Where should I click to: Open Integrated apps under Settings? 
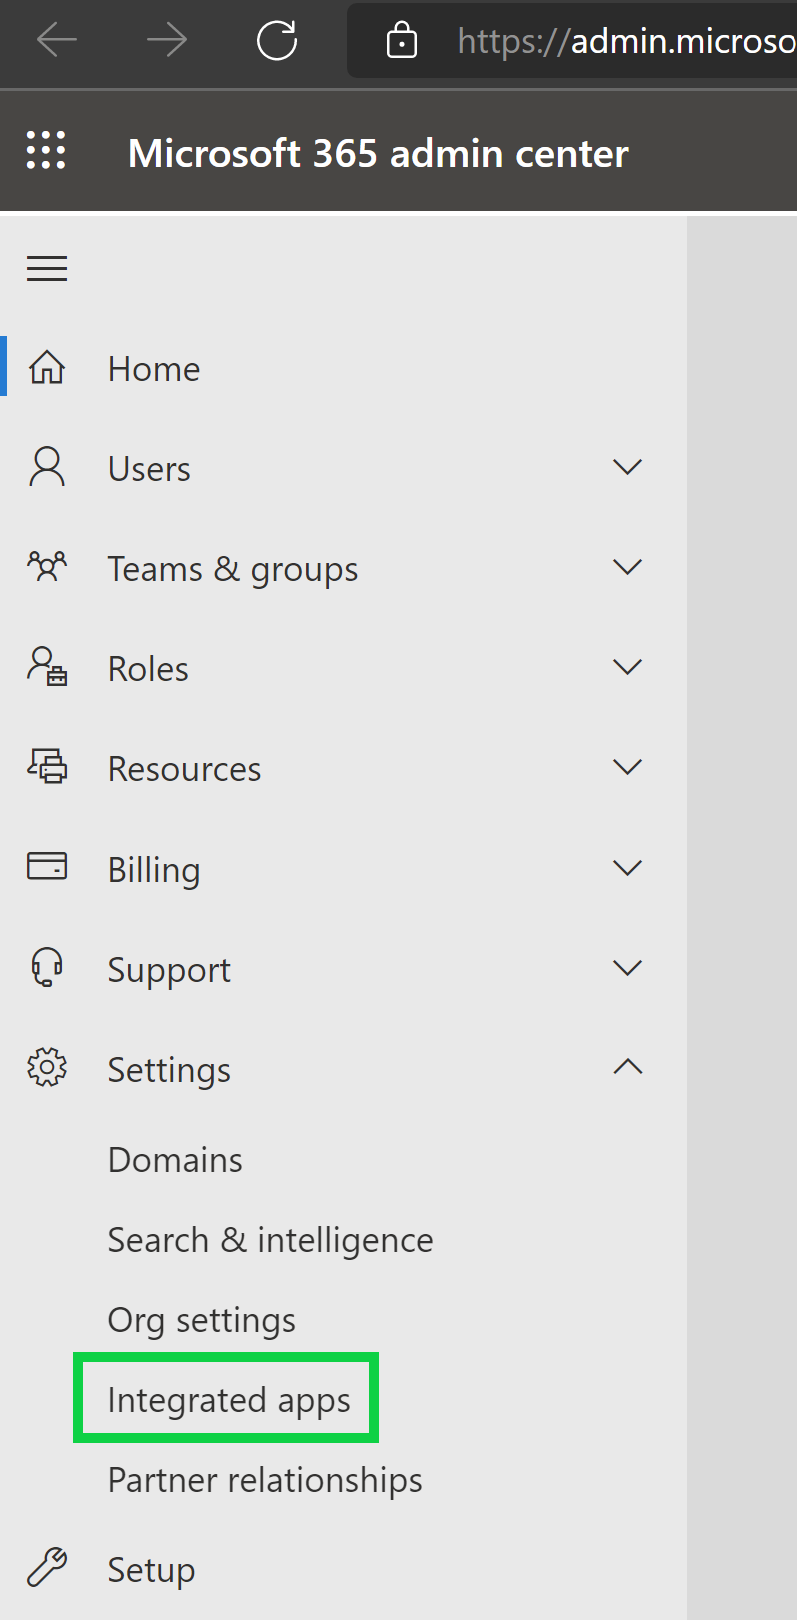coord(229,1400)
